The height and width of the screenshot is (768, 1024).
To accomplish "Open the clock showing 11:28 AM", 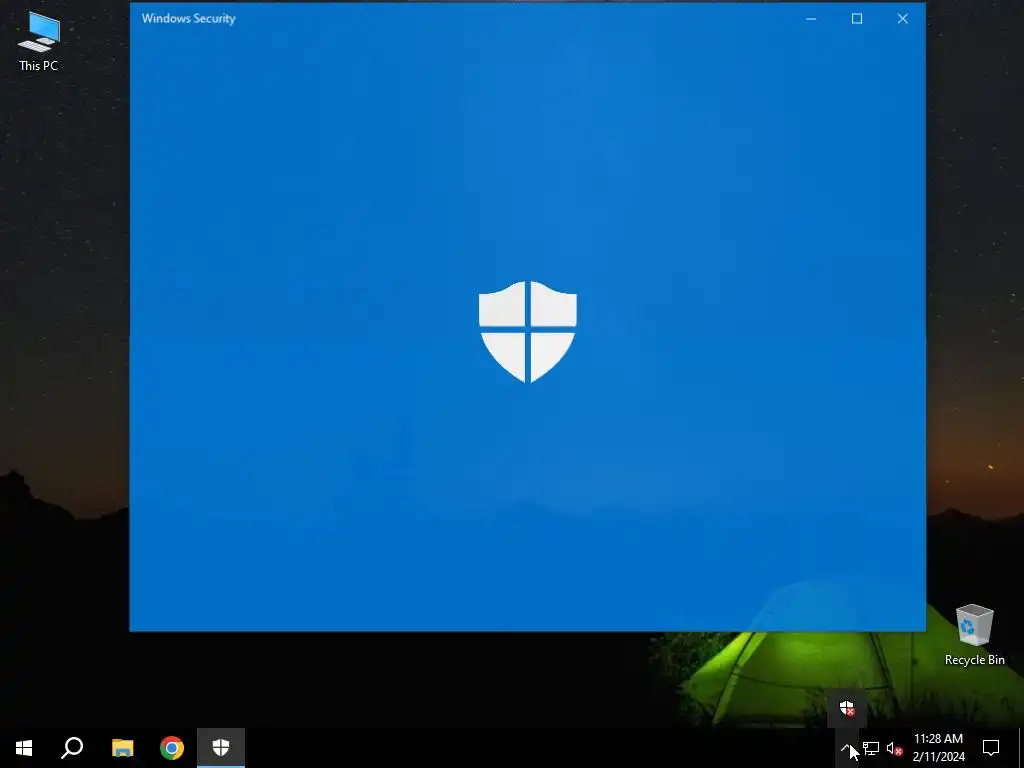I will coord(938,748).
